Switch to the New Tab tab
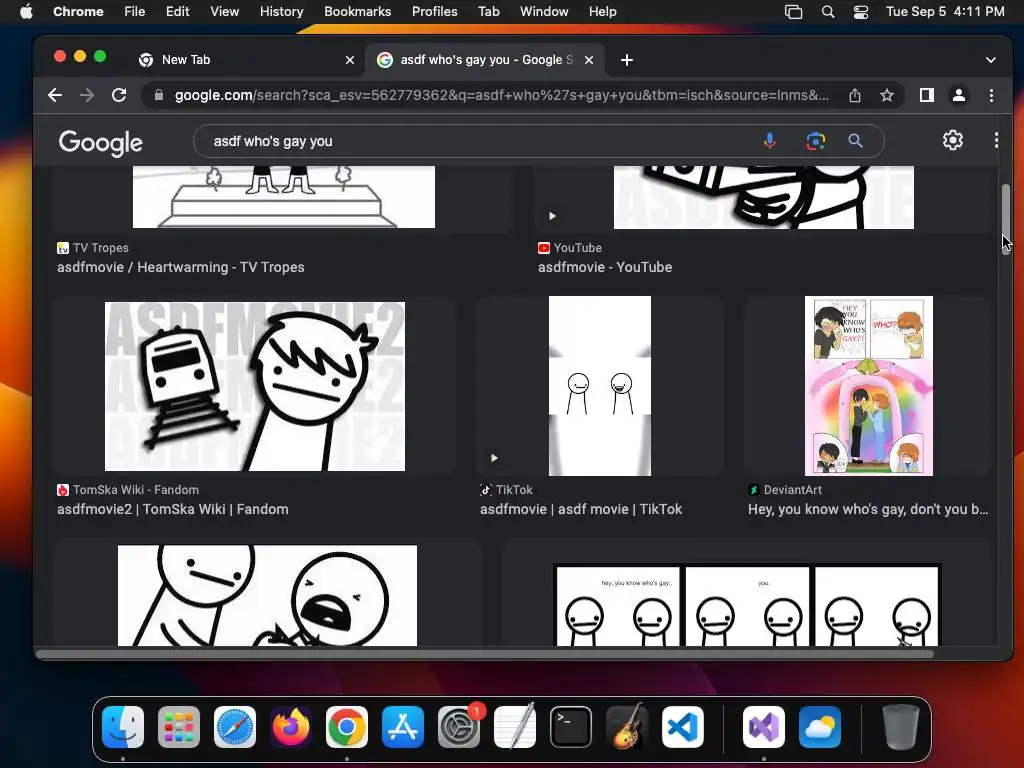 [245, 60]
